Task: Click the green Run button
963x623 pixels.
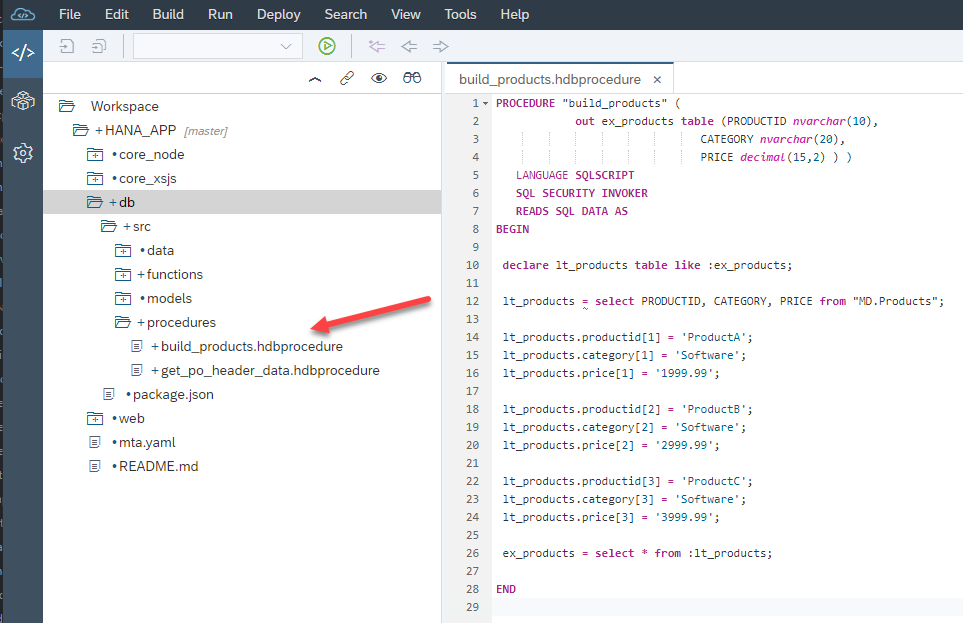Action: (x=327, y=46)
